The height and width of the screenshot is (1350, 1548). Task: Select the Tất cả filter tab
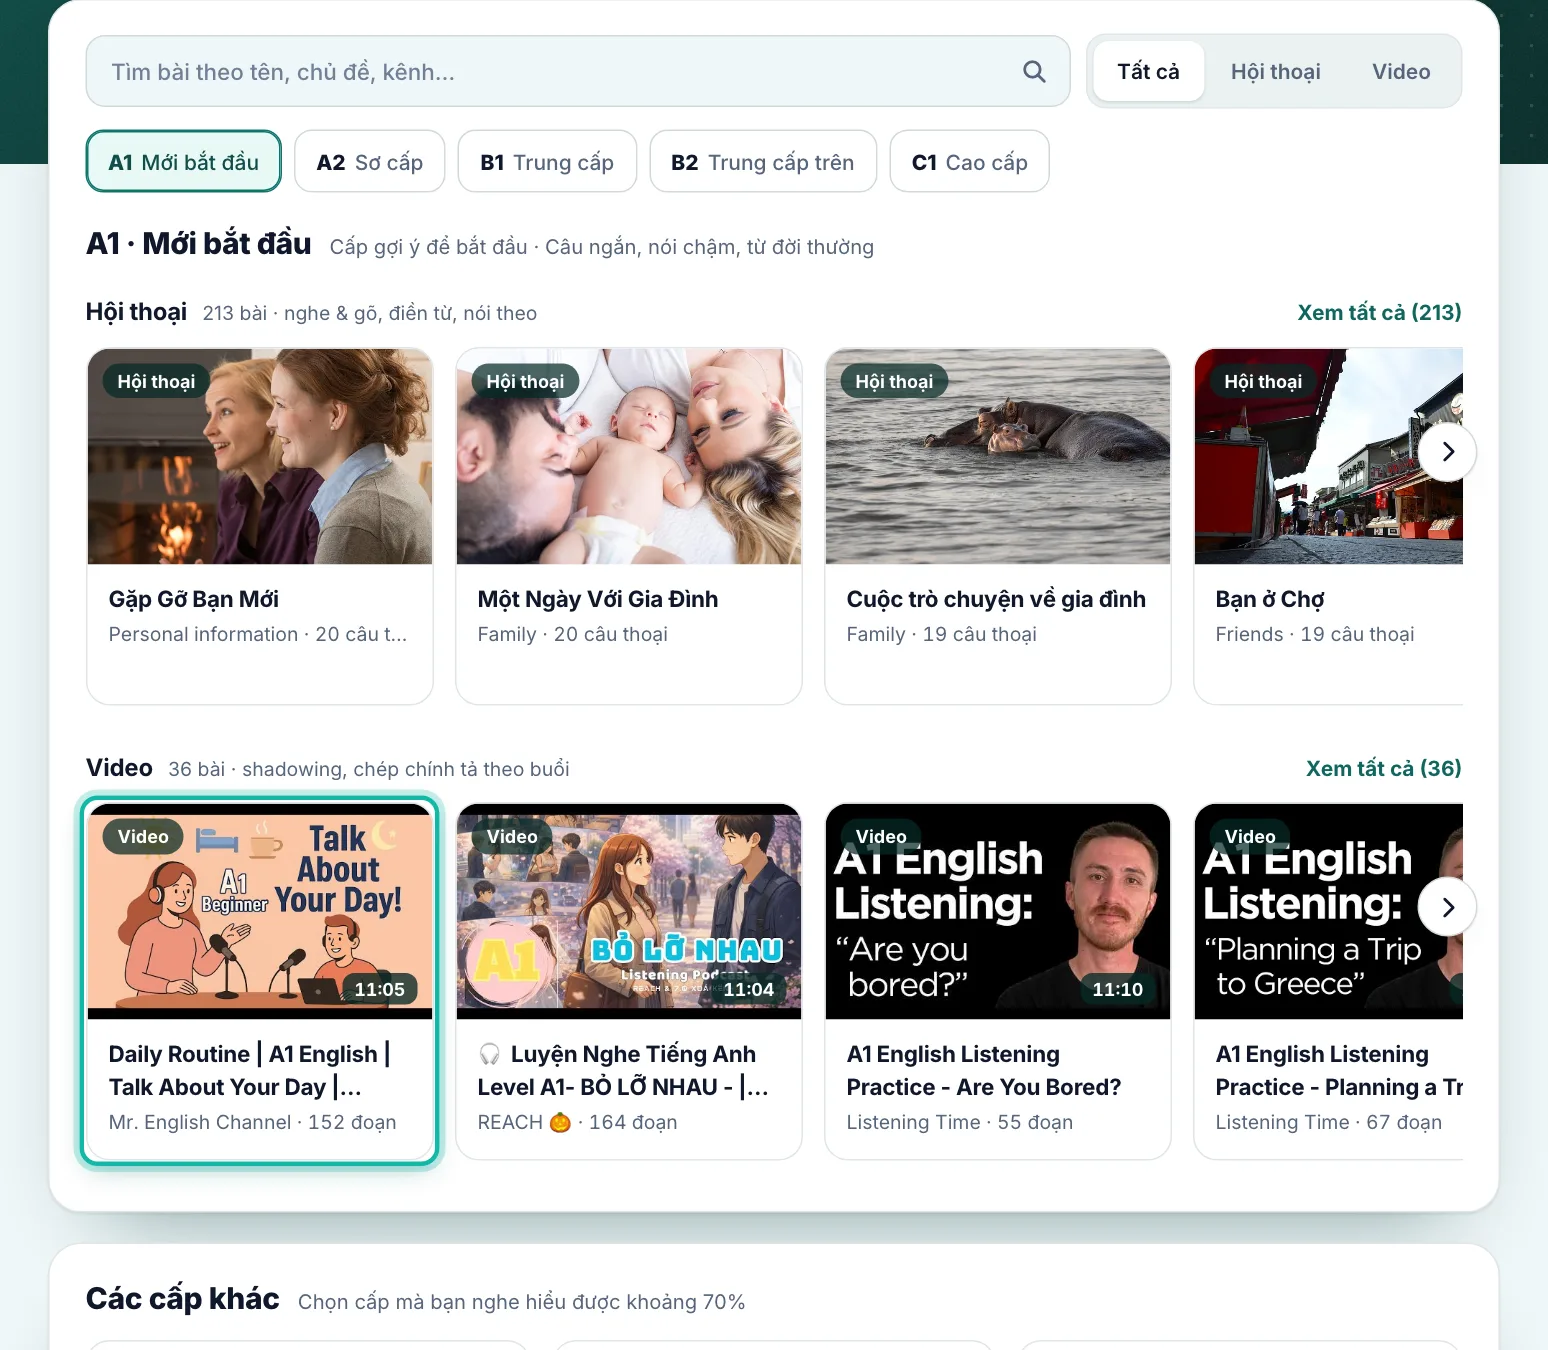coord(1148,71)
